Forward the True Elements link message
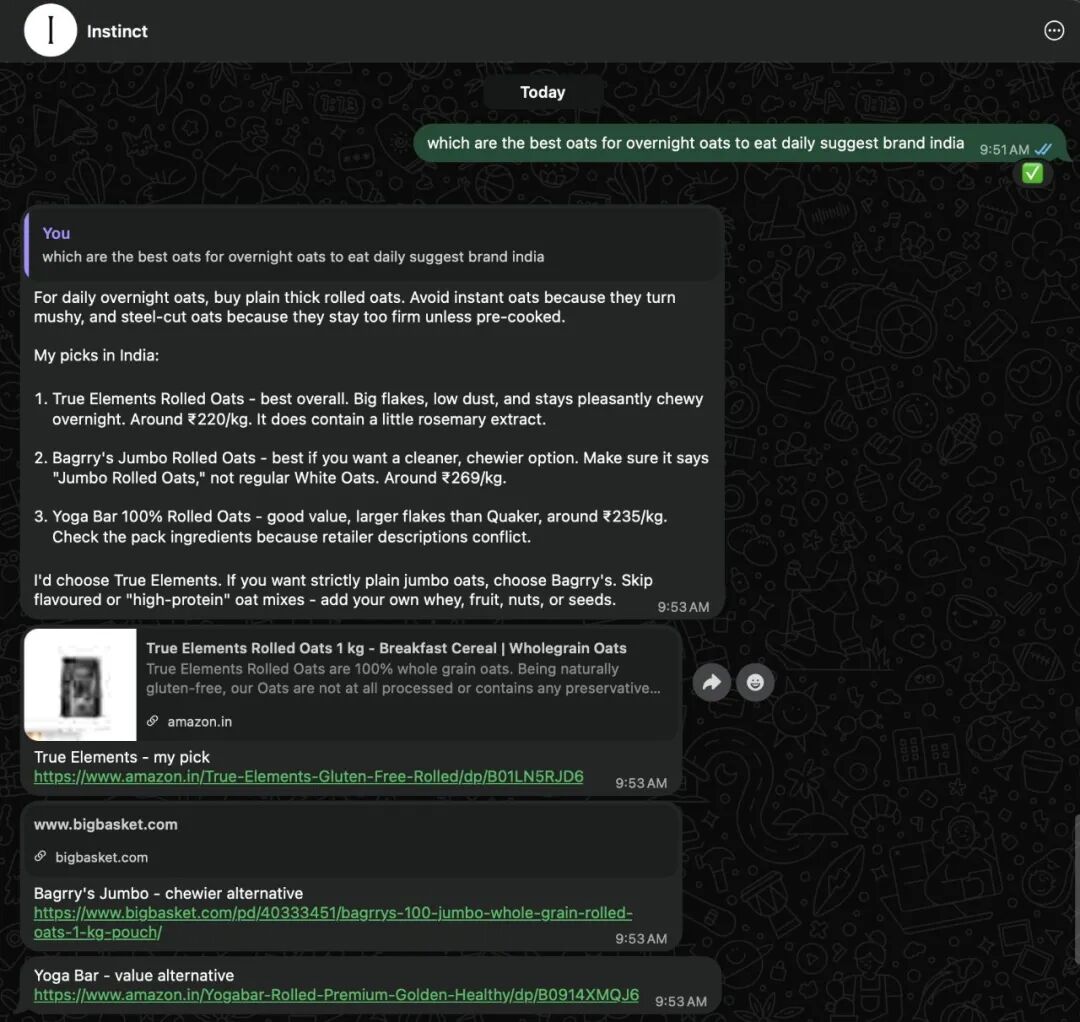 (x=712, y=682)
